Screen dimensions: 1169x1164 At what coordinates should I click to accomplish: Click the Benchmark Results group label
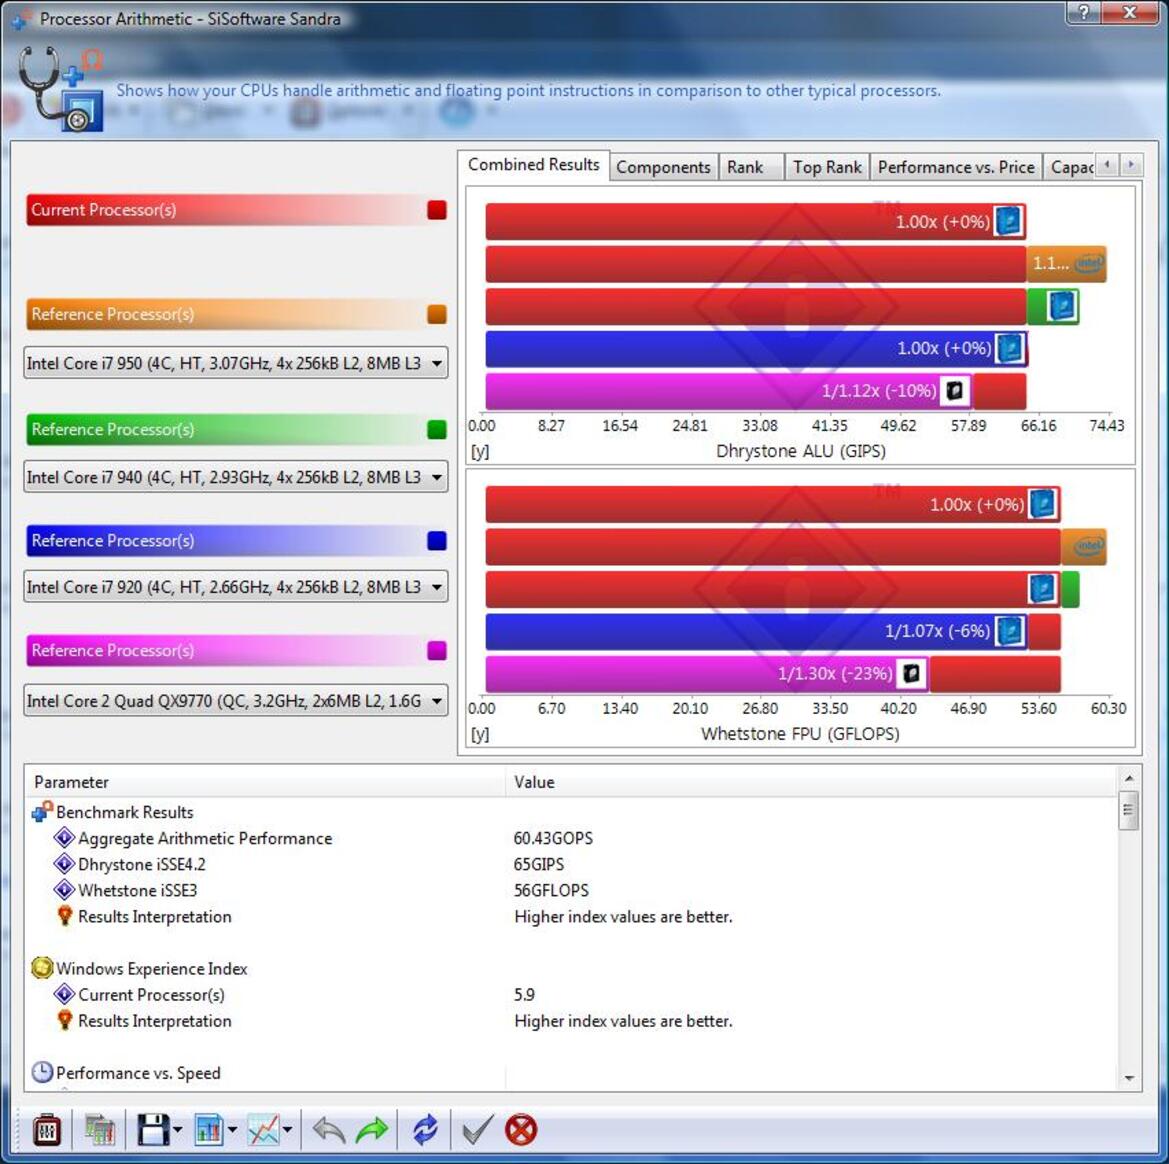125,812
